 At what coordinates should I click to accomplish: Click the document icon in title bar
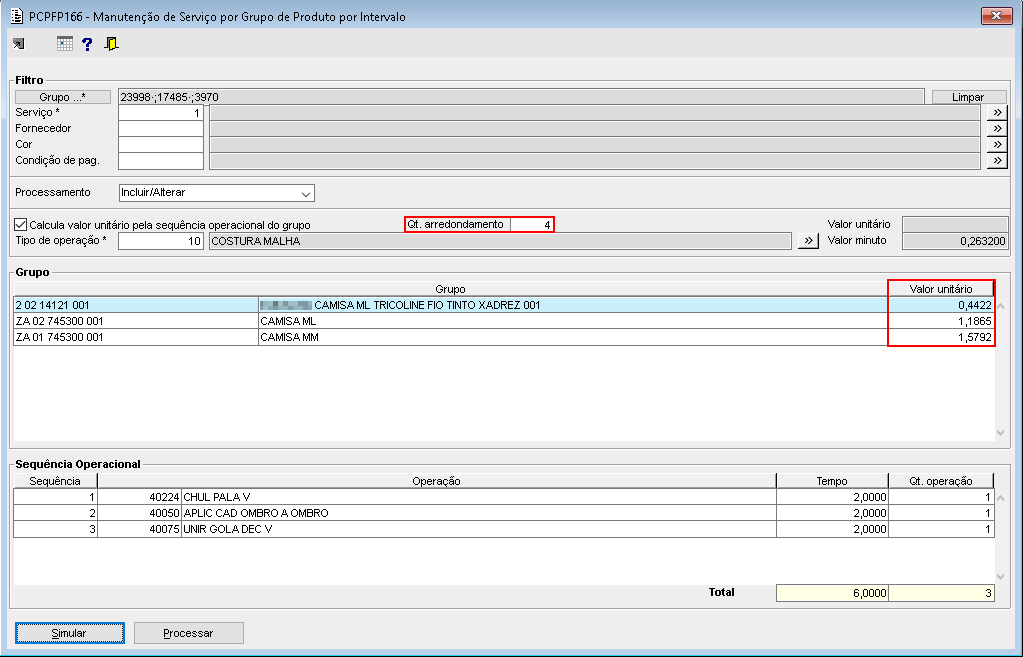pyautogui.click(x=17, y=16)
